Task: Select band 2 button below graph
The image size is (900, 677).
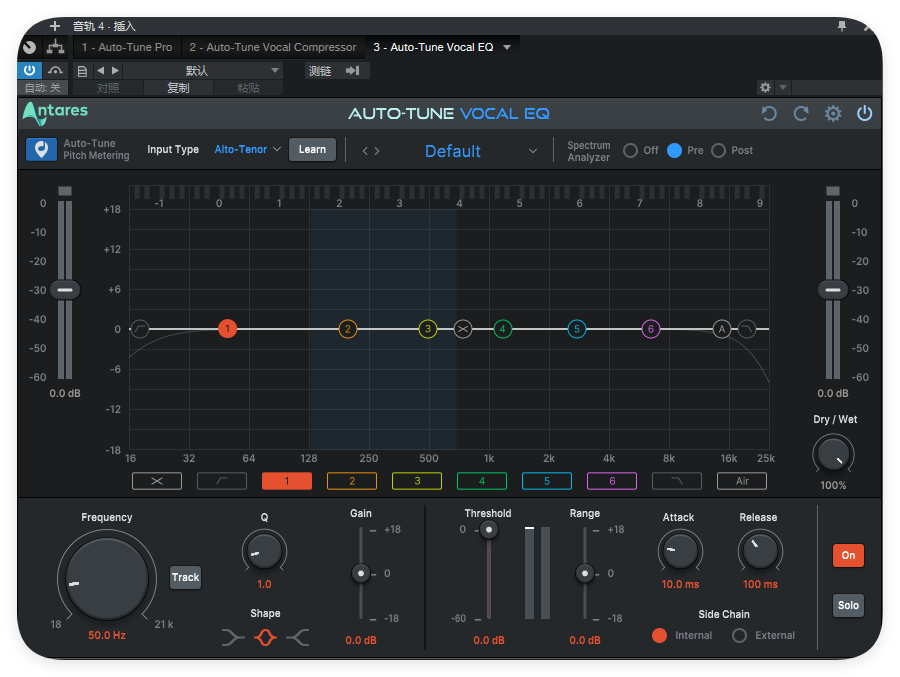Action: (x=352, y=481)
